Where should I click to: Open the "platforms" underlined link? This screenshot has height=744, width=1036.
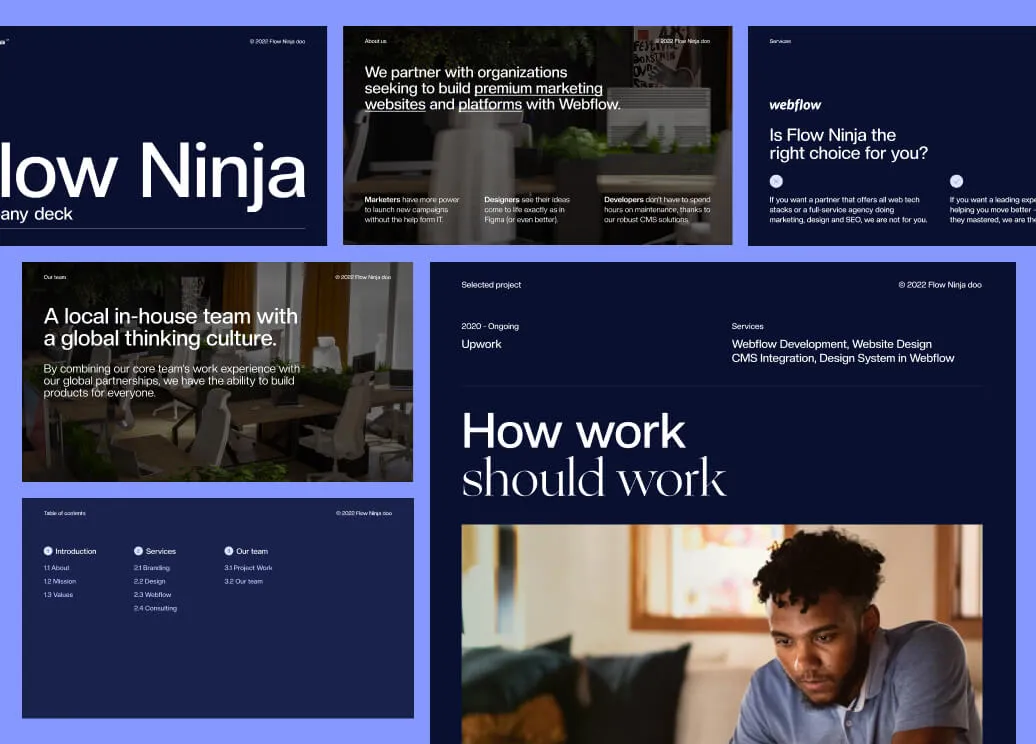[487, 105]
